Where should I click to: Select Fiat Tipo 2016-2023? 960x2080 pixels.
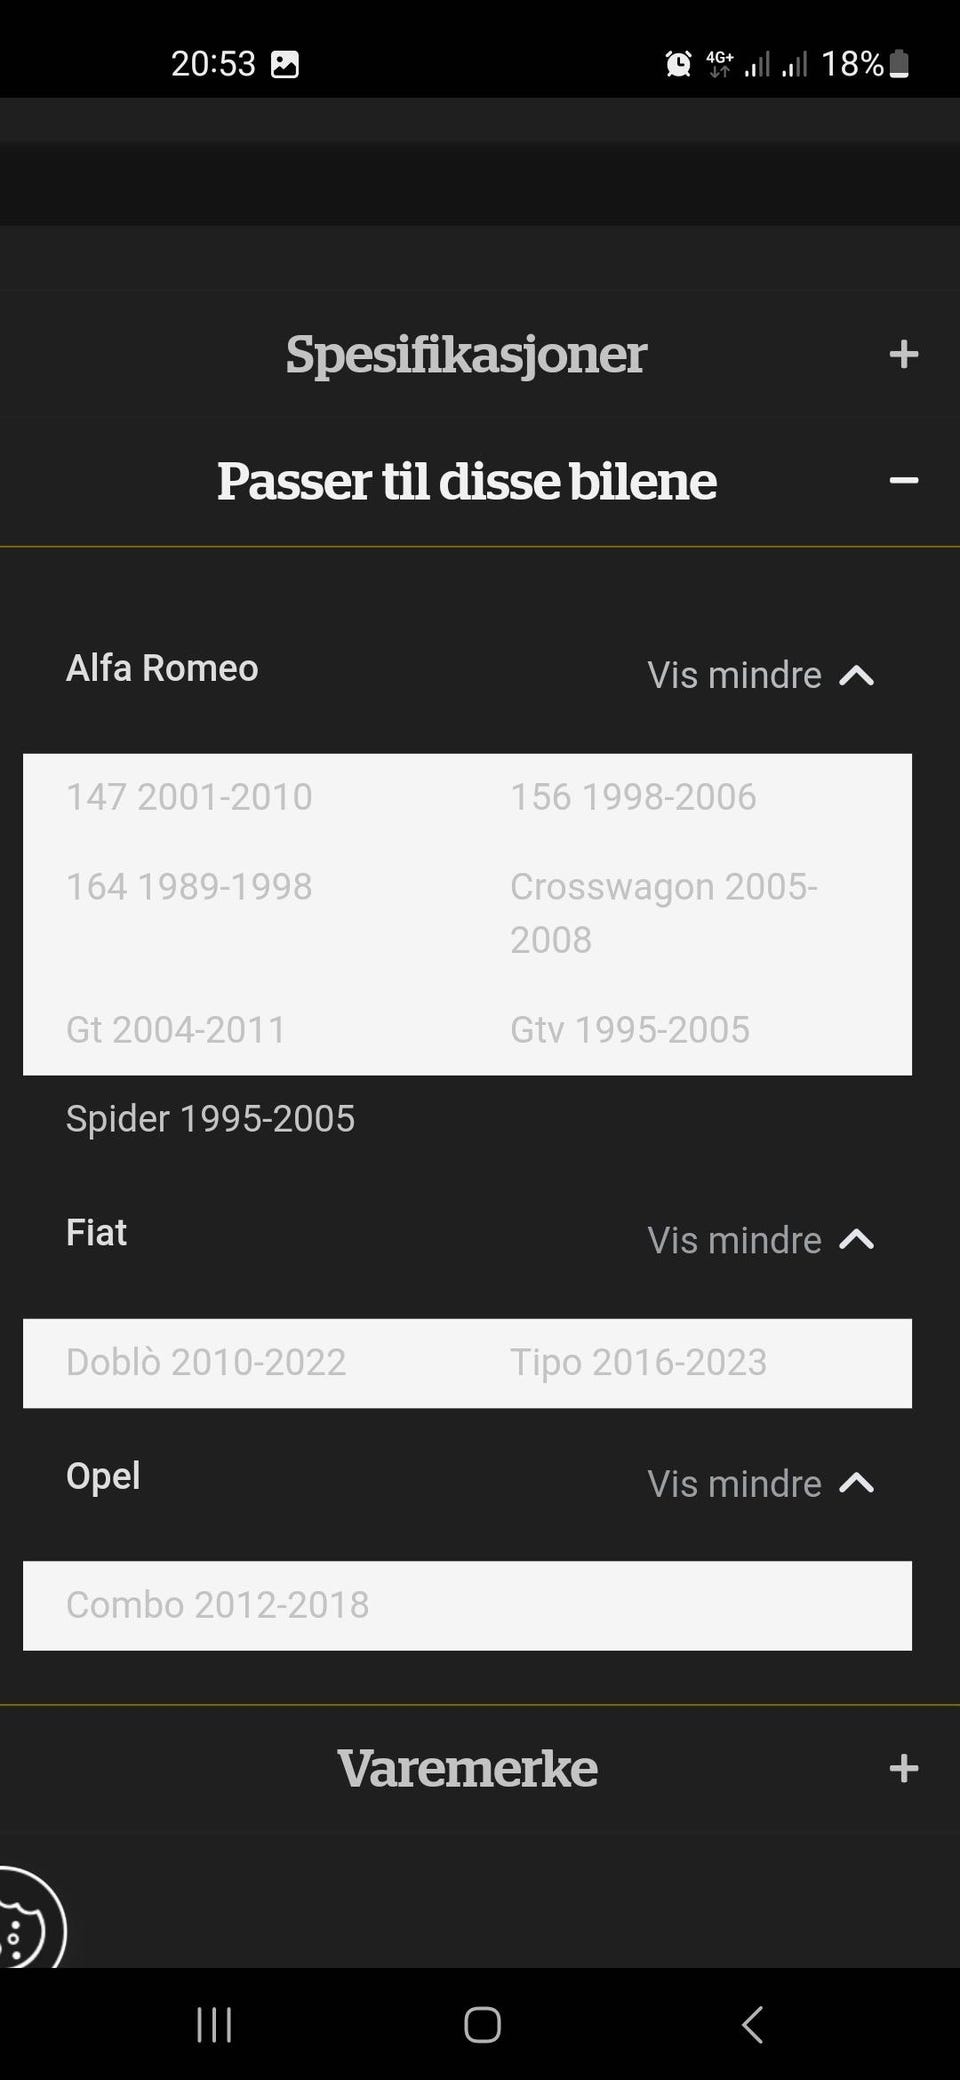[638, 1362]
